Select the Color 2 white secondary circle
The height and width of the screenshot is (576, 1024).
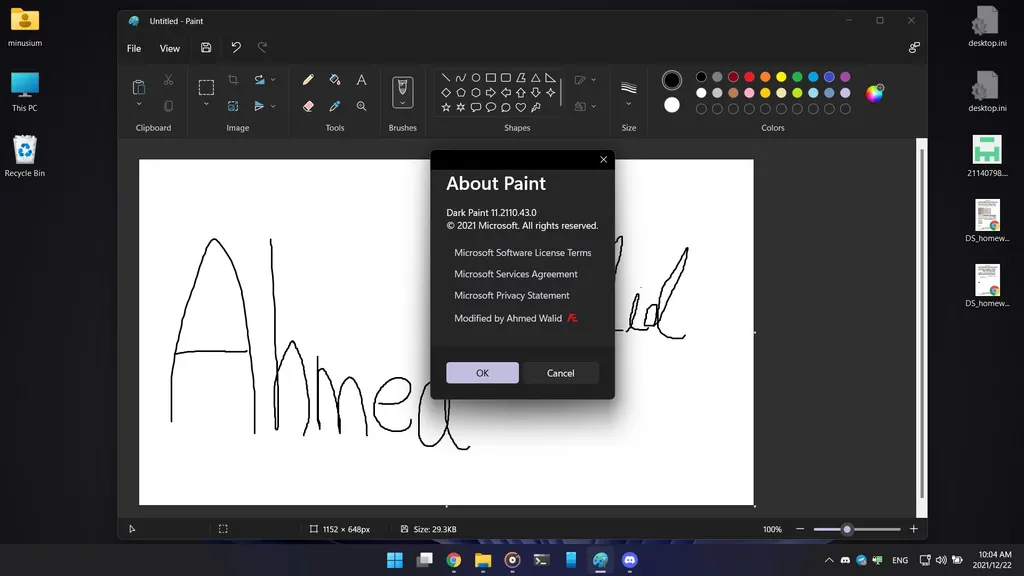coord(672,105)
